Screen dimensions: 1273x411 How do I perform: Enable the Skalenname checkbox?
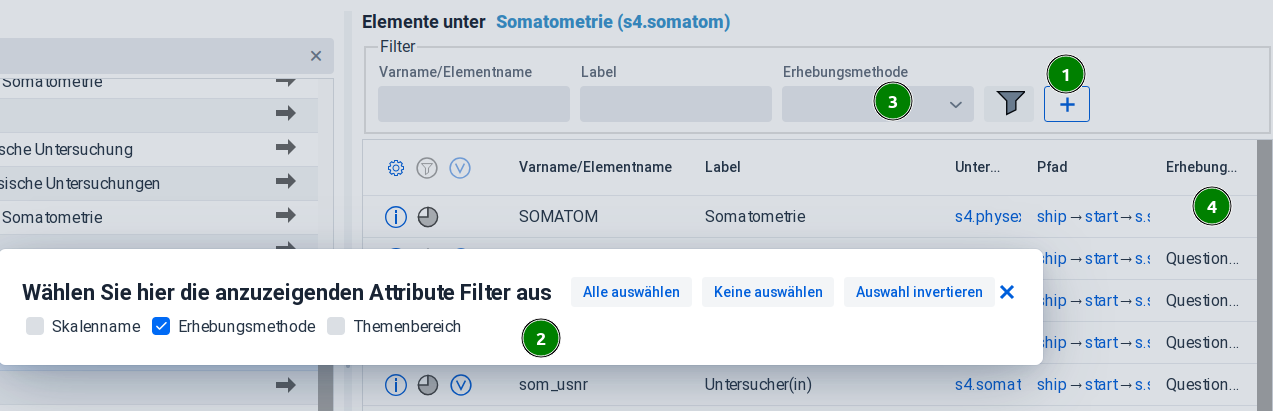coord(35,326)
